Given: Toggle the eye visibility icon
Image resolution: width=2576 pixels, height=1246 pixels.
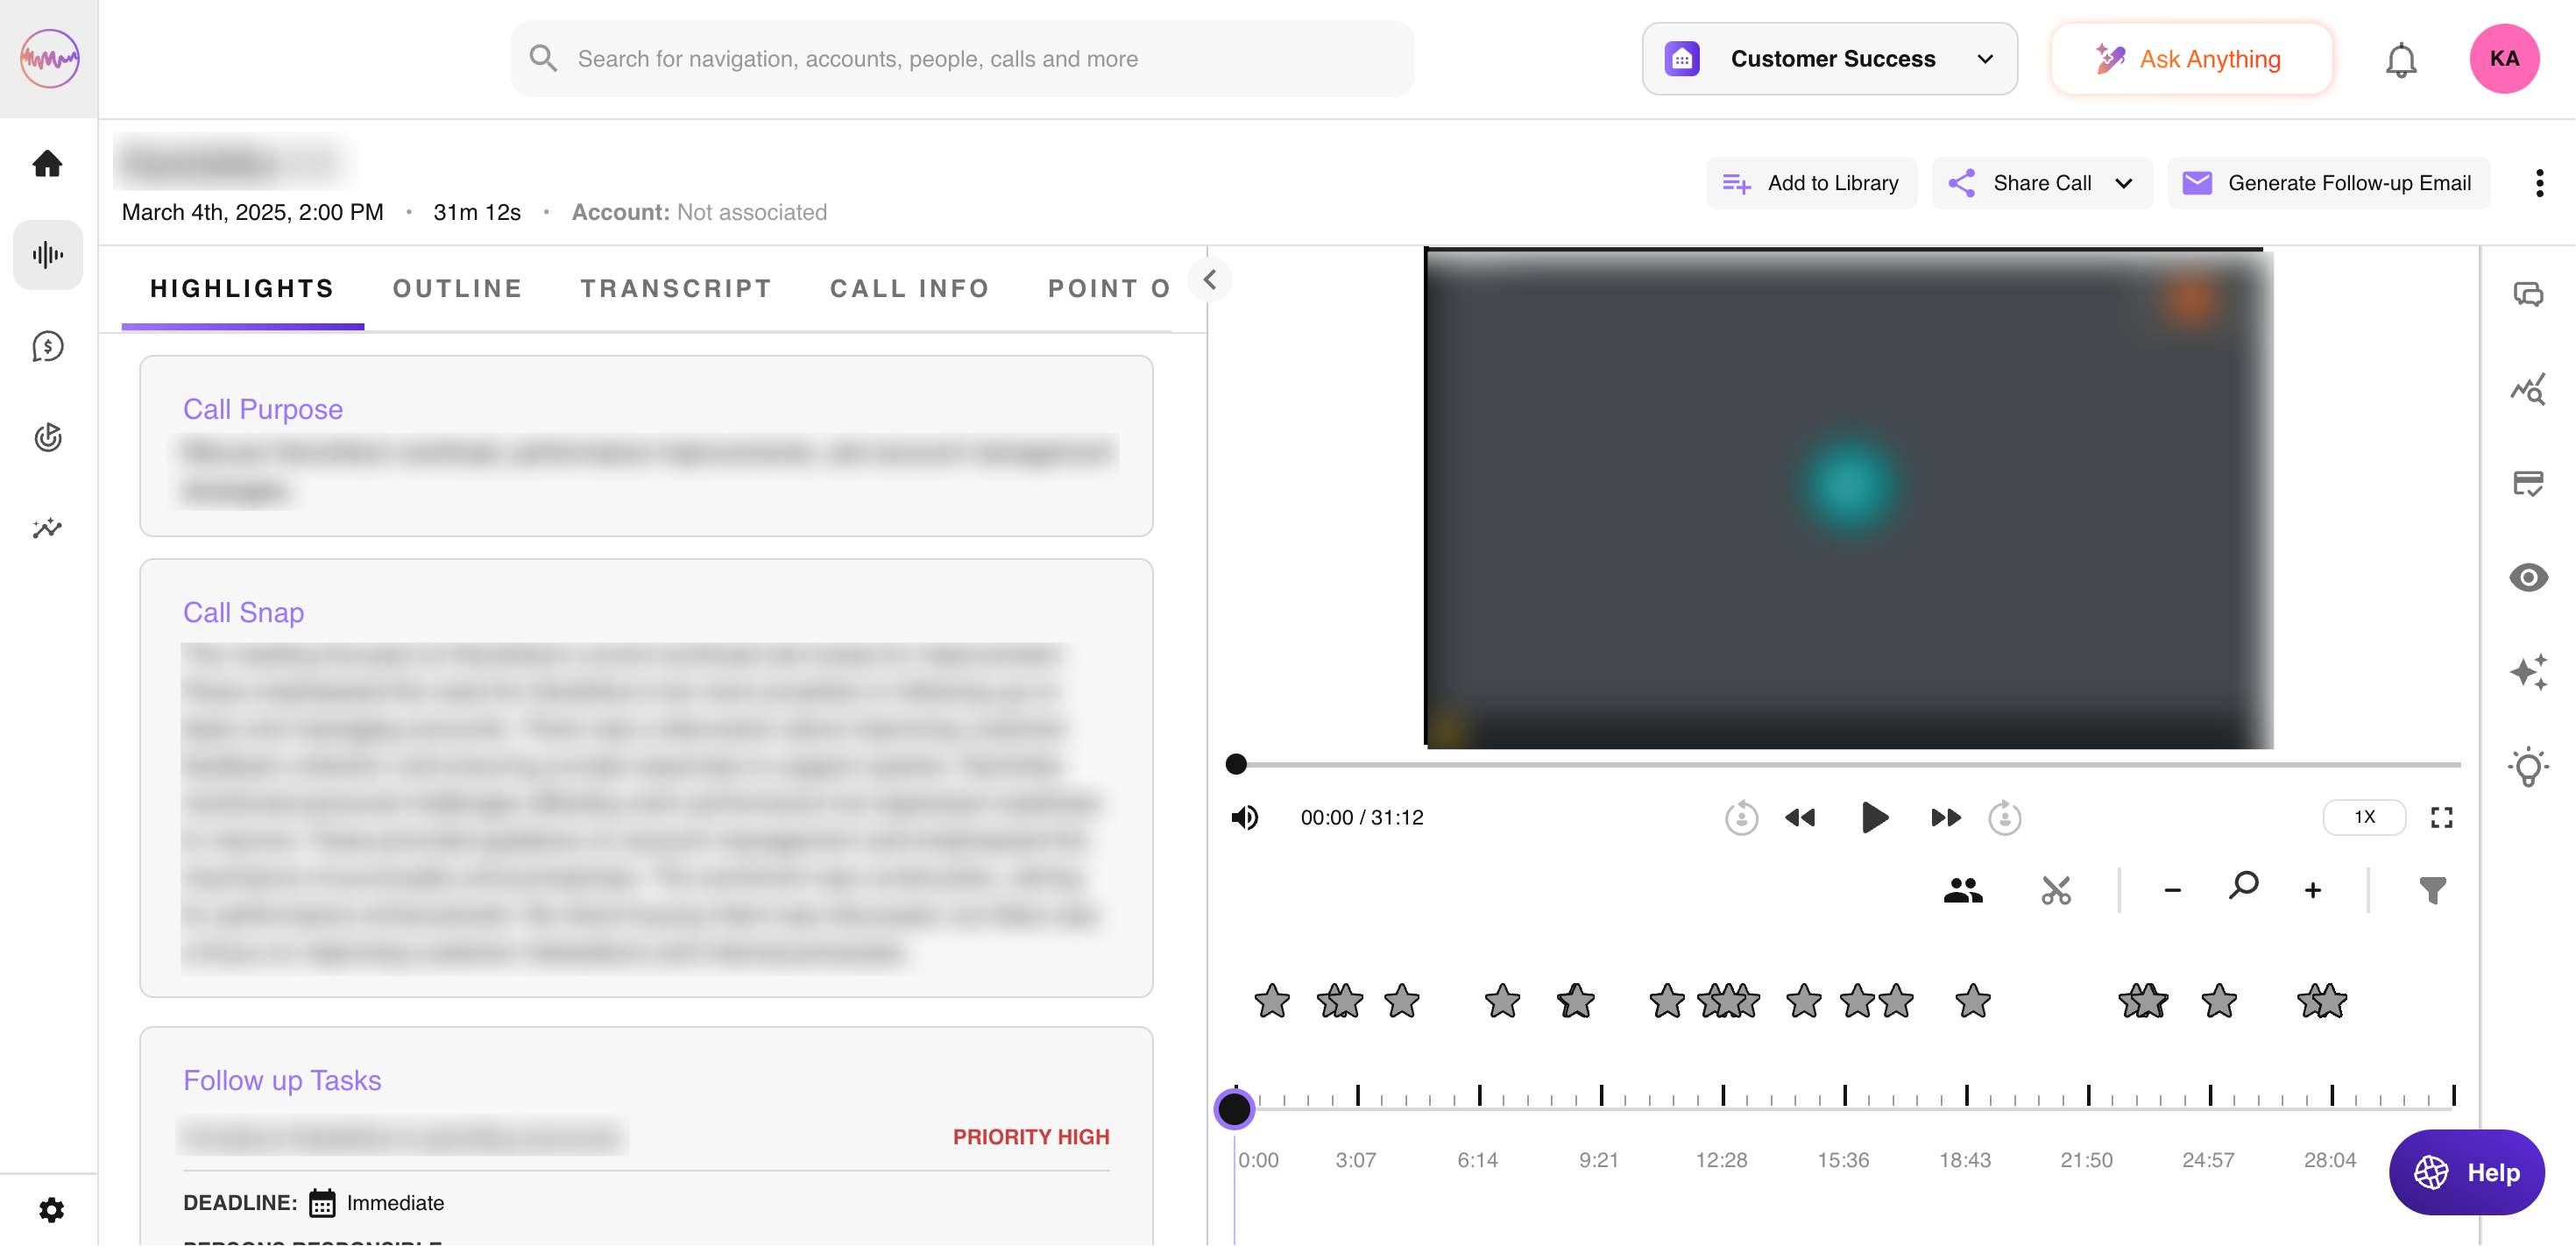Looking at the screenshot, I should (x=2527, y=577).
